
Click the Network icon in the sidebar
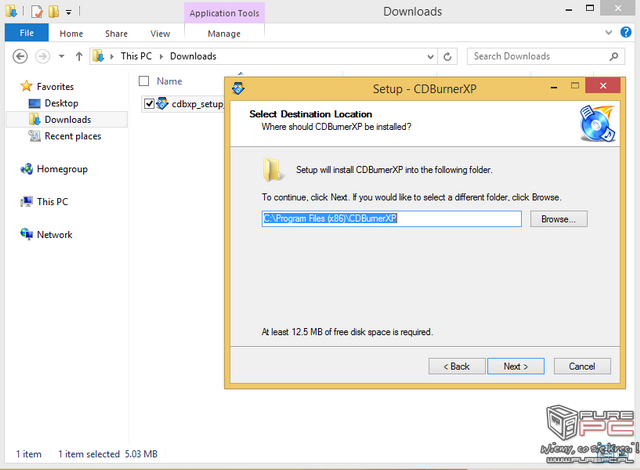pyautogui.click(x=27, y=234)
